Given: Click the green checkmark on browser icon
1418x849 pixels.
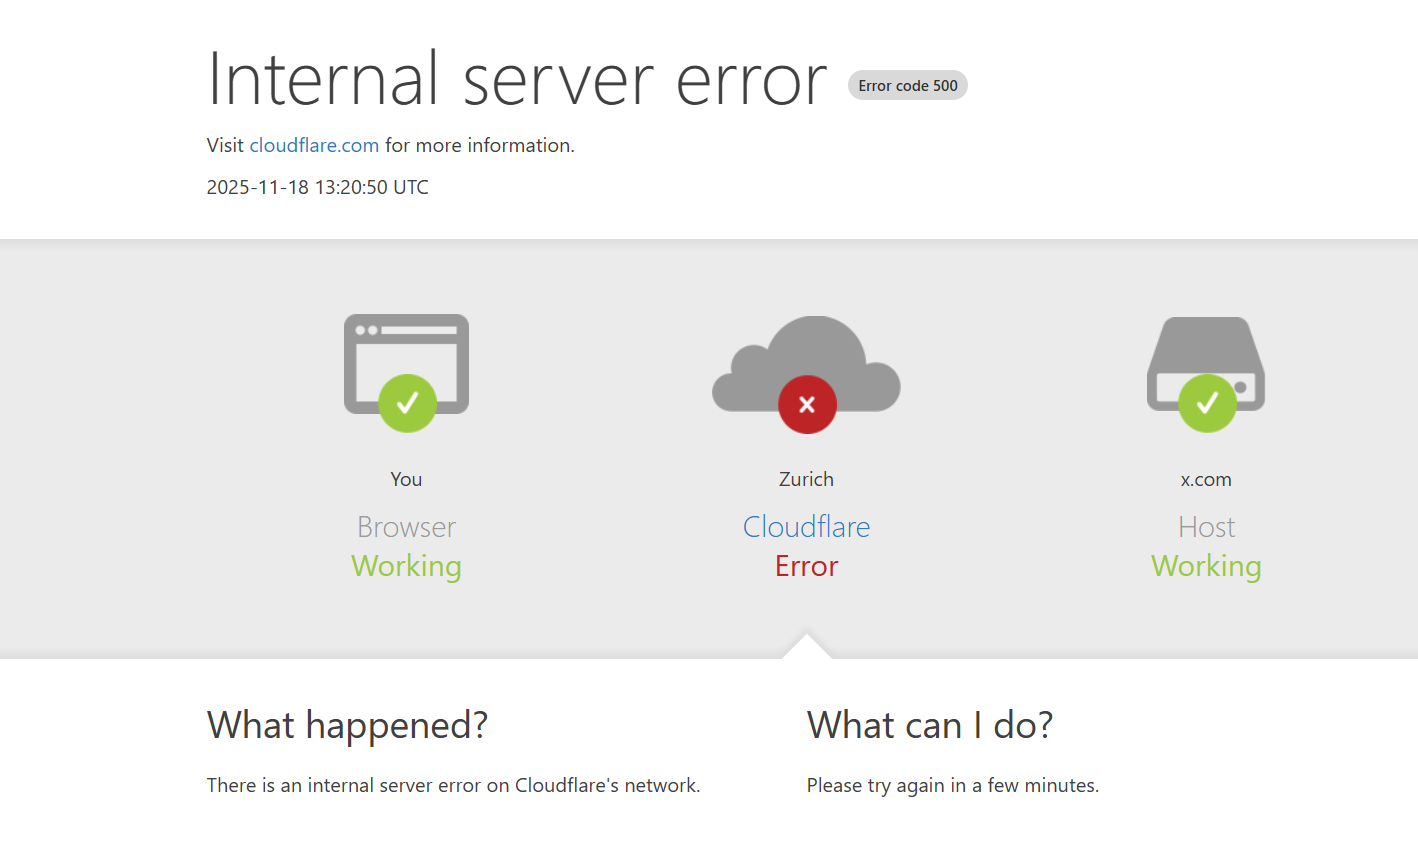Looking at the screenshot, I should click(x=407, y=403).
